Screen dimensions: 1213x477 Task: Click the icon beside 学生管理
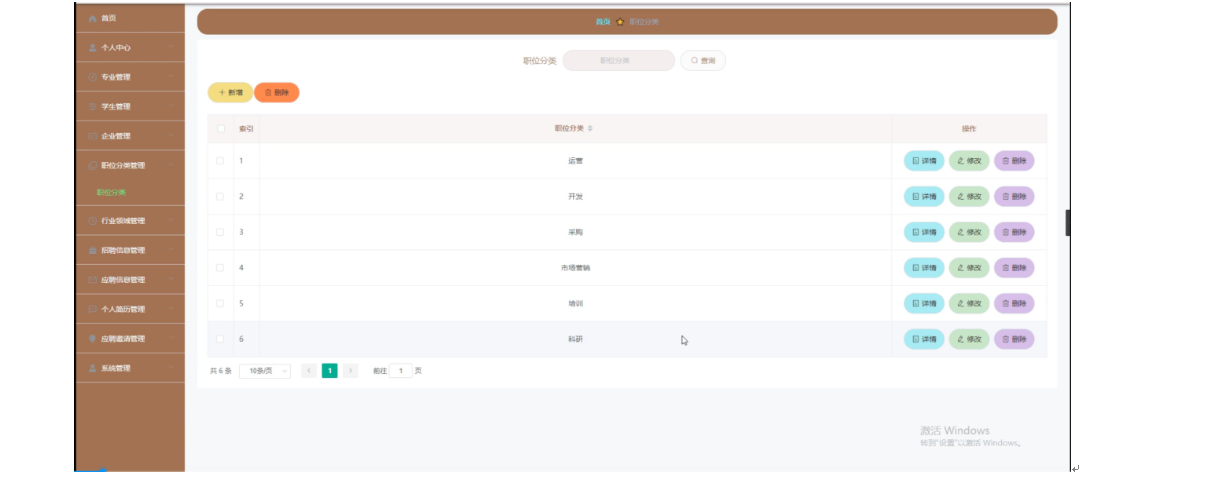92,107
